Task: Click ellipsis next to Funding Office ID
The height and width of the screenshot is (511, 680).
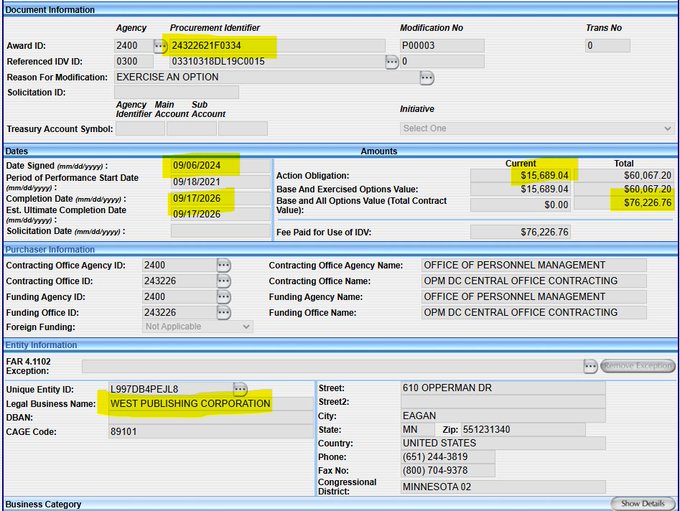Action: [x=224, y=313]
